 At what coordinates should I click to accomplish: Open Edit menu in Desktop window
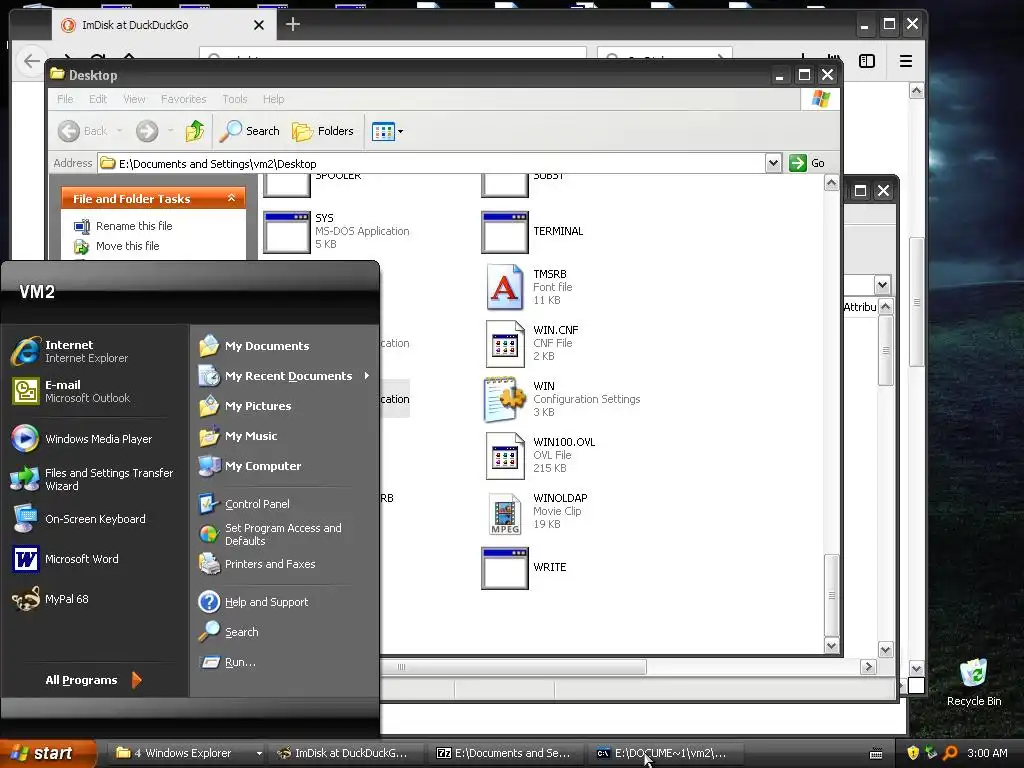(x=98, y=99)
